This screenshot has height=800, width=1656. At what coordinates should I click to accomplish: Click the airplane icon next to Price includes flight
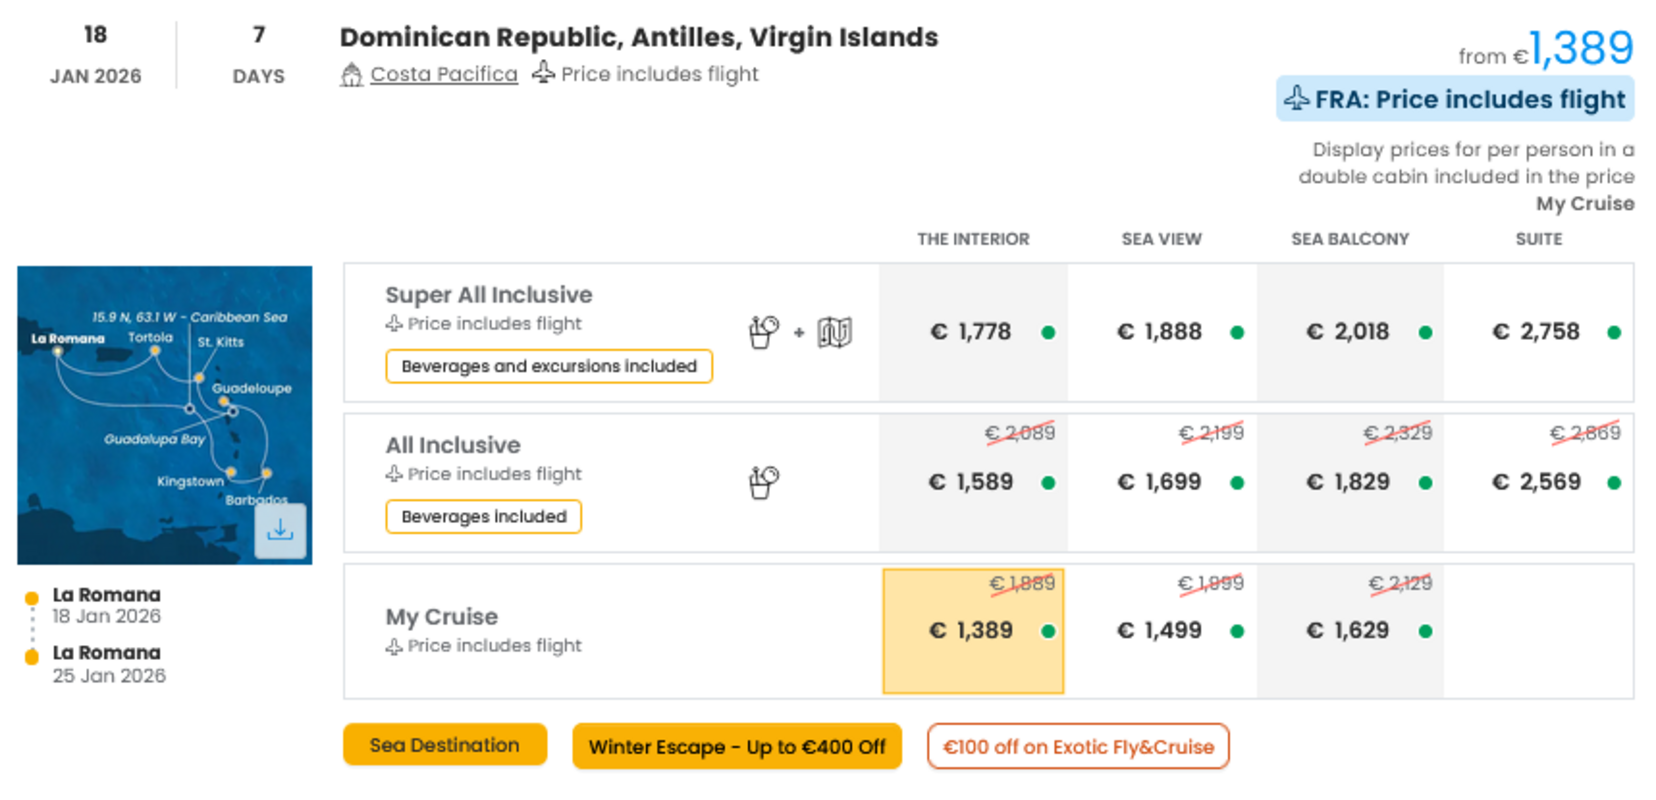(543, 72)
